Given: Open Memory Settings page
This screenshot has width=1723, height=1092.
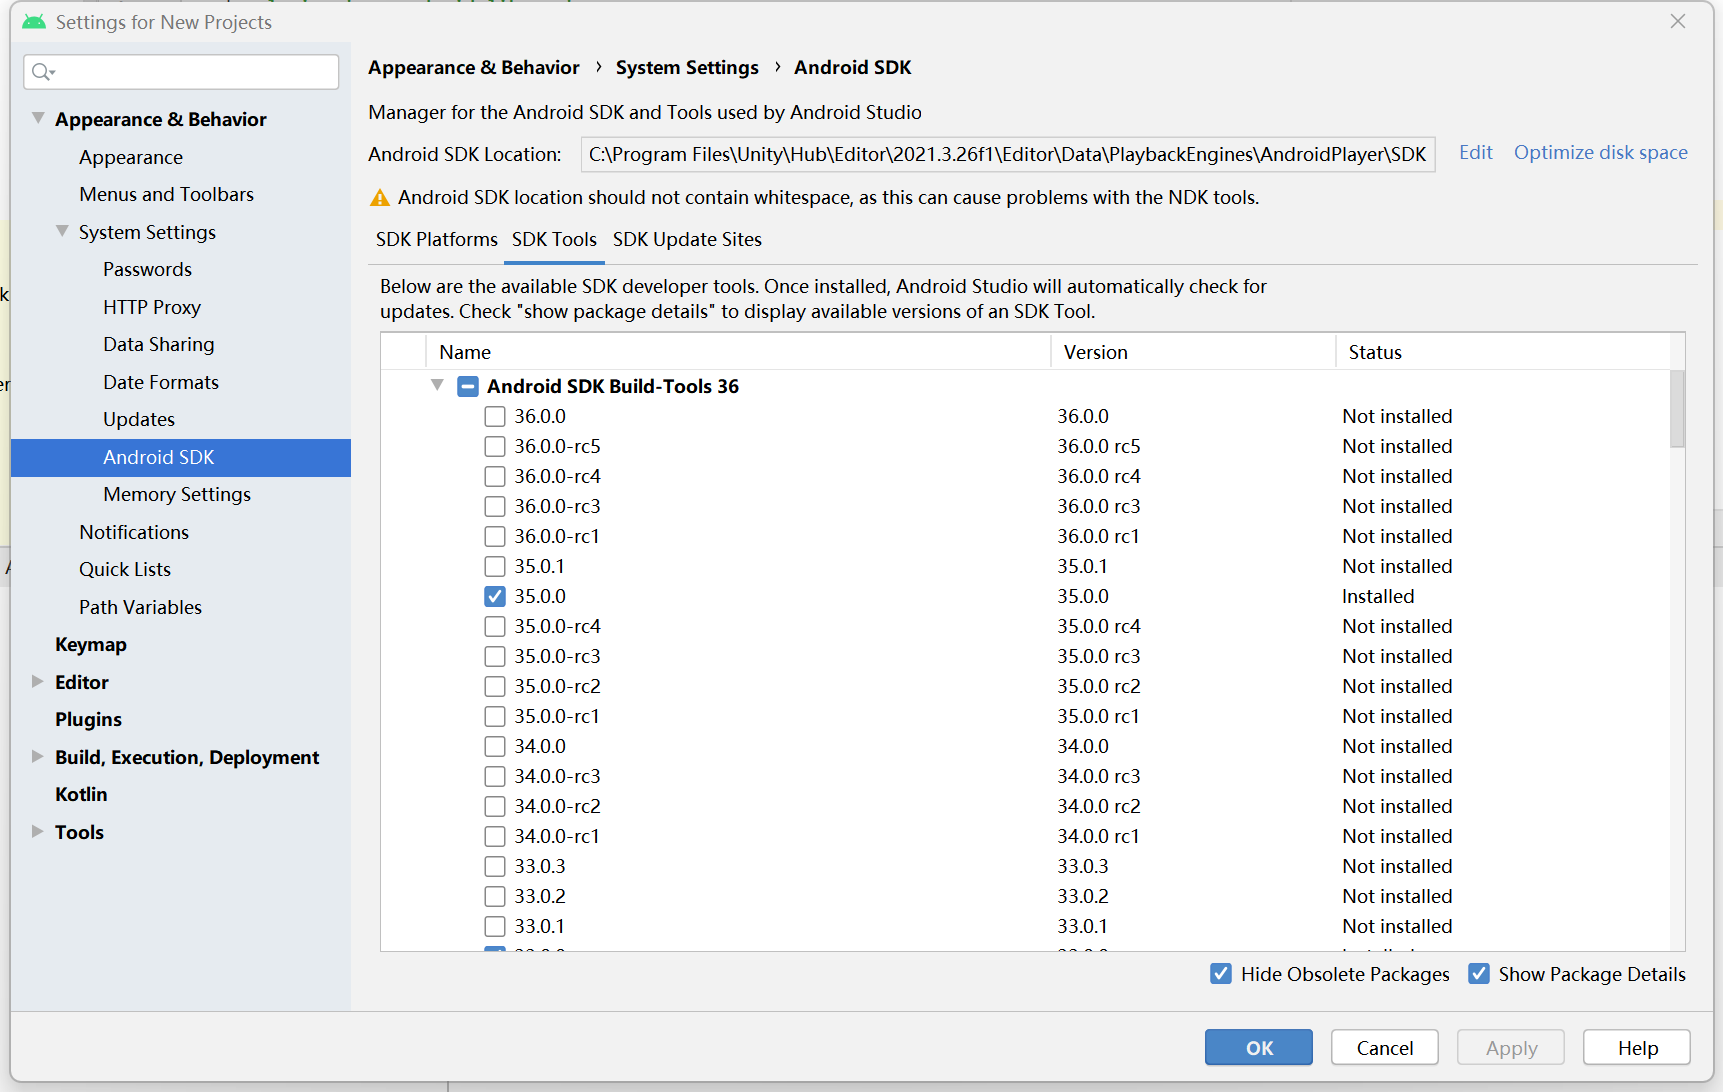Looking at the screenshot, I should 177,494.
